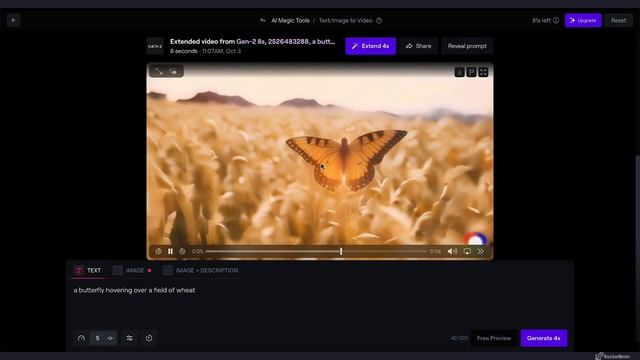Click Generate 4s button
This screenshot has height=360, width=640.
pos(544,338)
